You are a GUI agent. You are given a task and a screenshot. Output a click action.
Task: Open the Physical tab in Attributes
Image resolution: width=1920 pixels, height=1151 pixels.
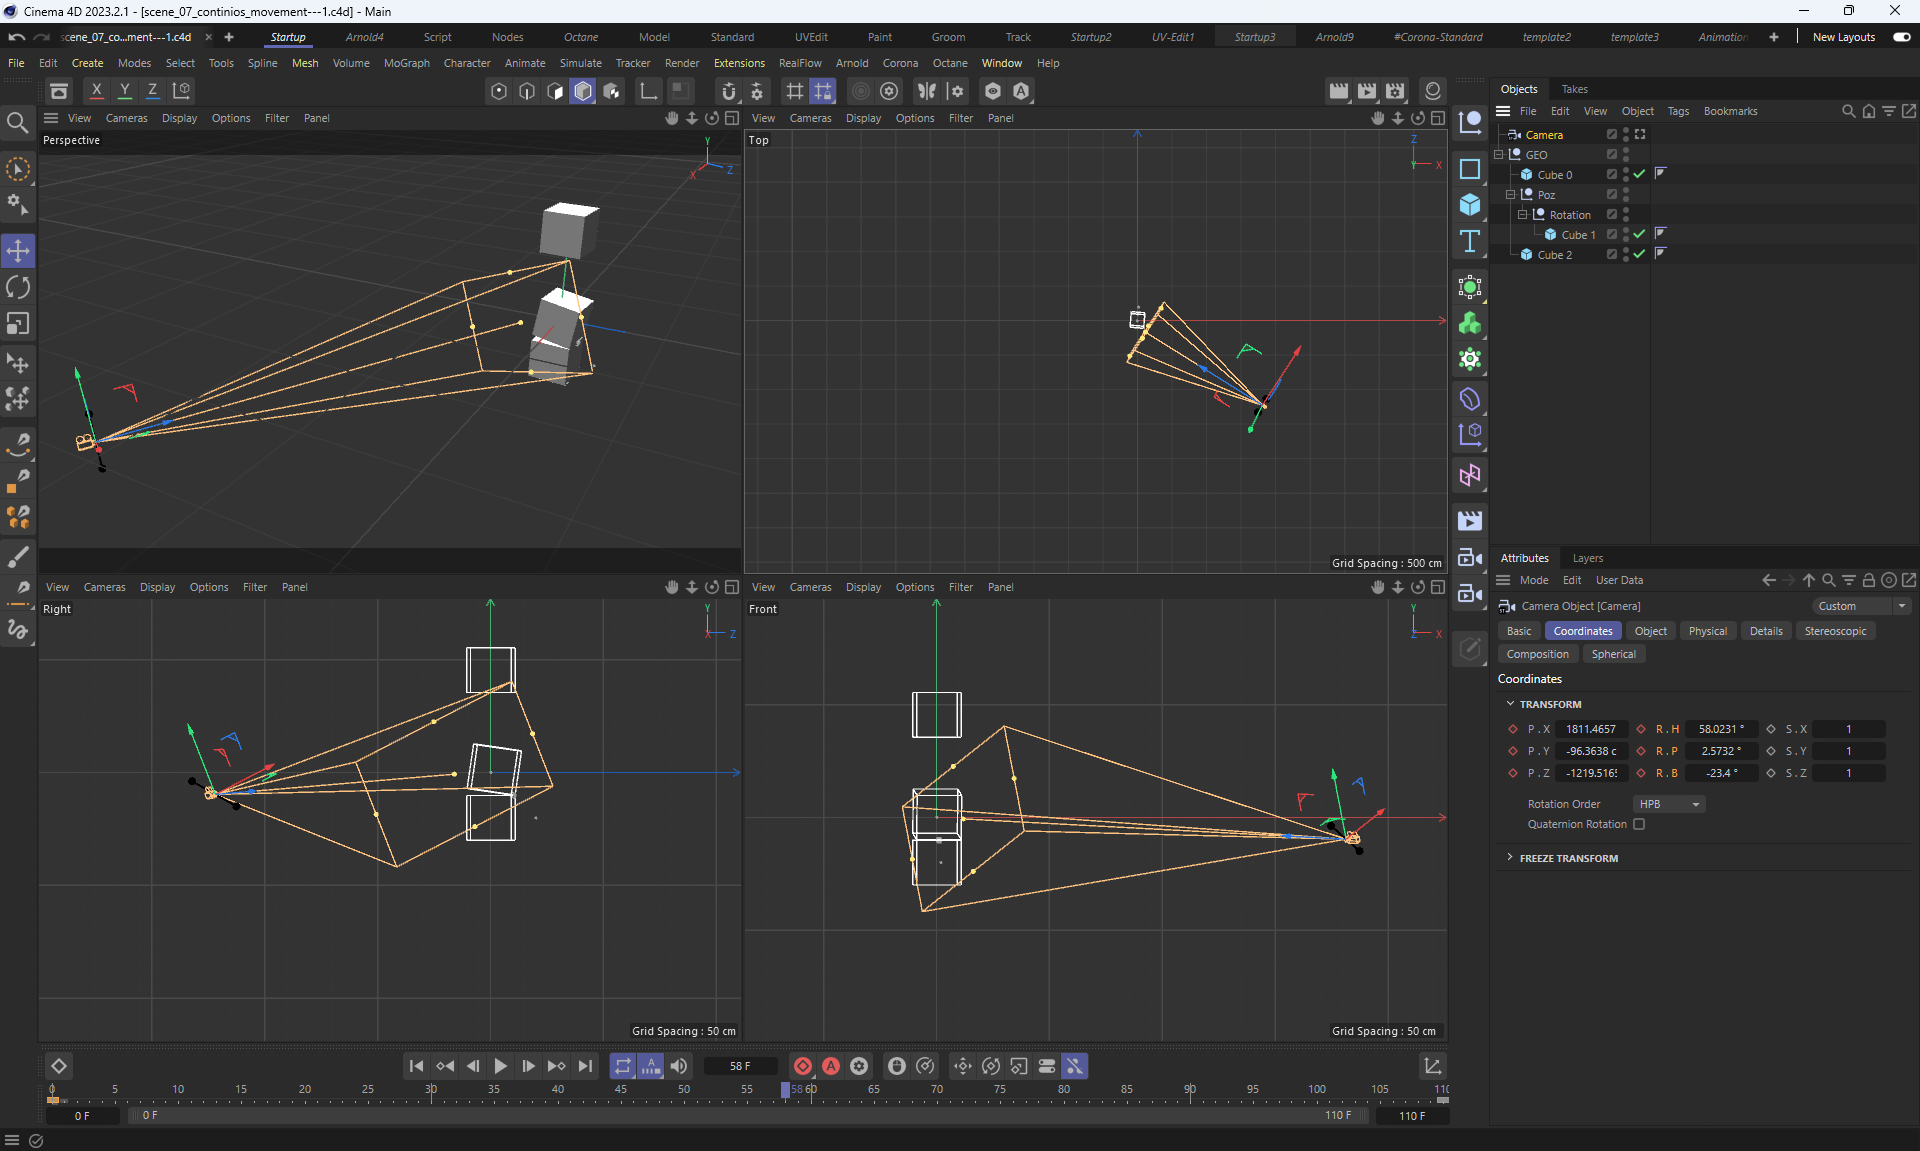1707,631
